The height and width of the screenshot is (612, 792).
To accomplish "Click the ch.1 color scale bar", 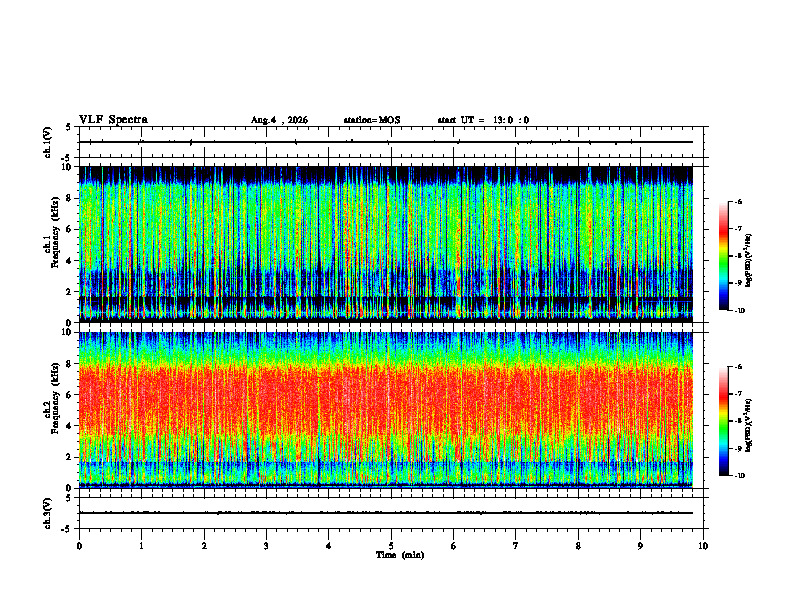I will 723,256.
